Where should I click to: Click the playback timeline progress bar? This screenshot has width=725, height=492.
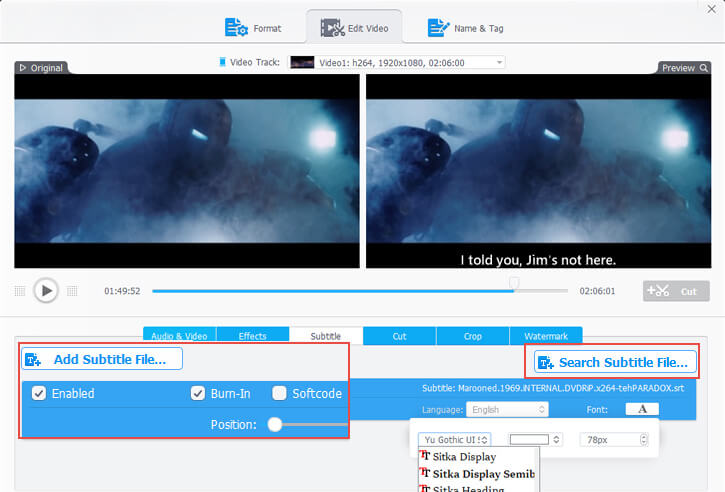(x=360, y=291)
